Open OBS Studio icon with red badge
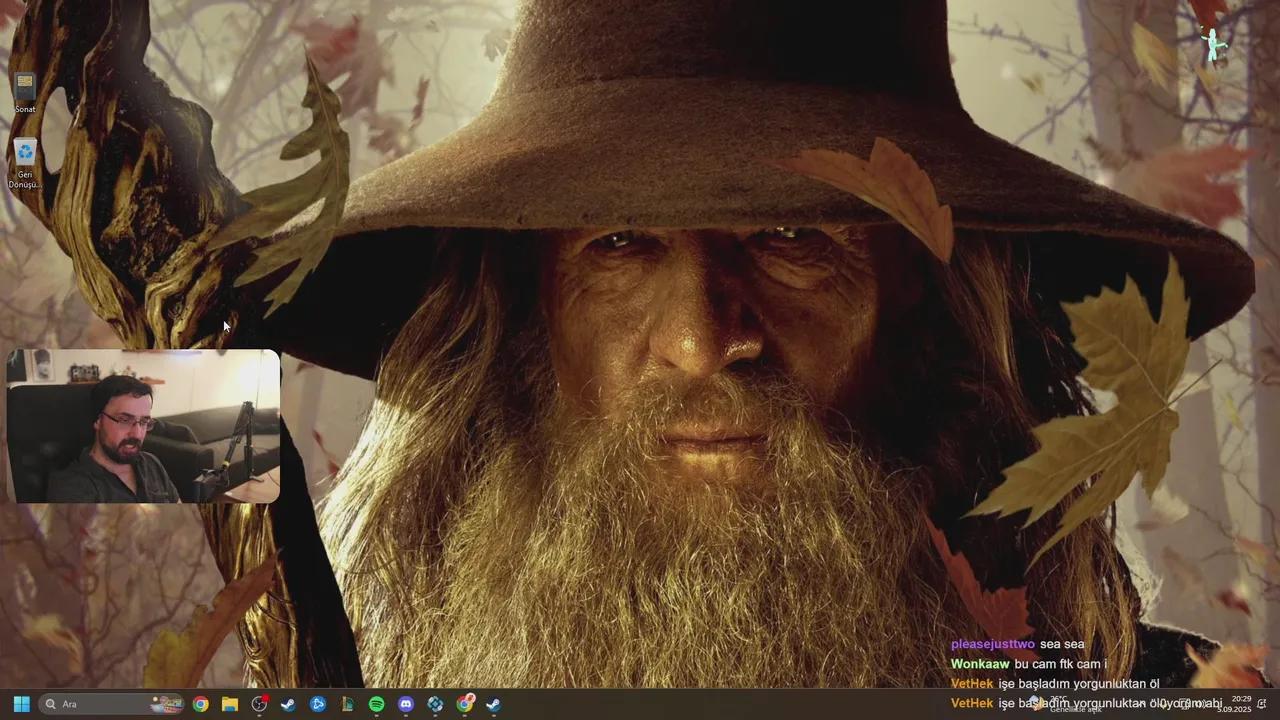The height and width of the screenshot is (720, 1280). (260, 704)
